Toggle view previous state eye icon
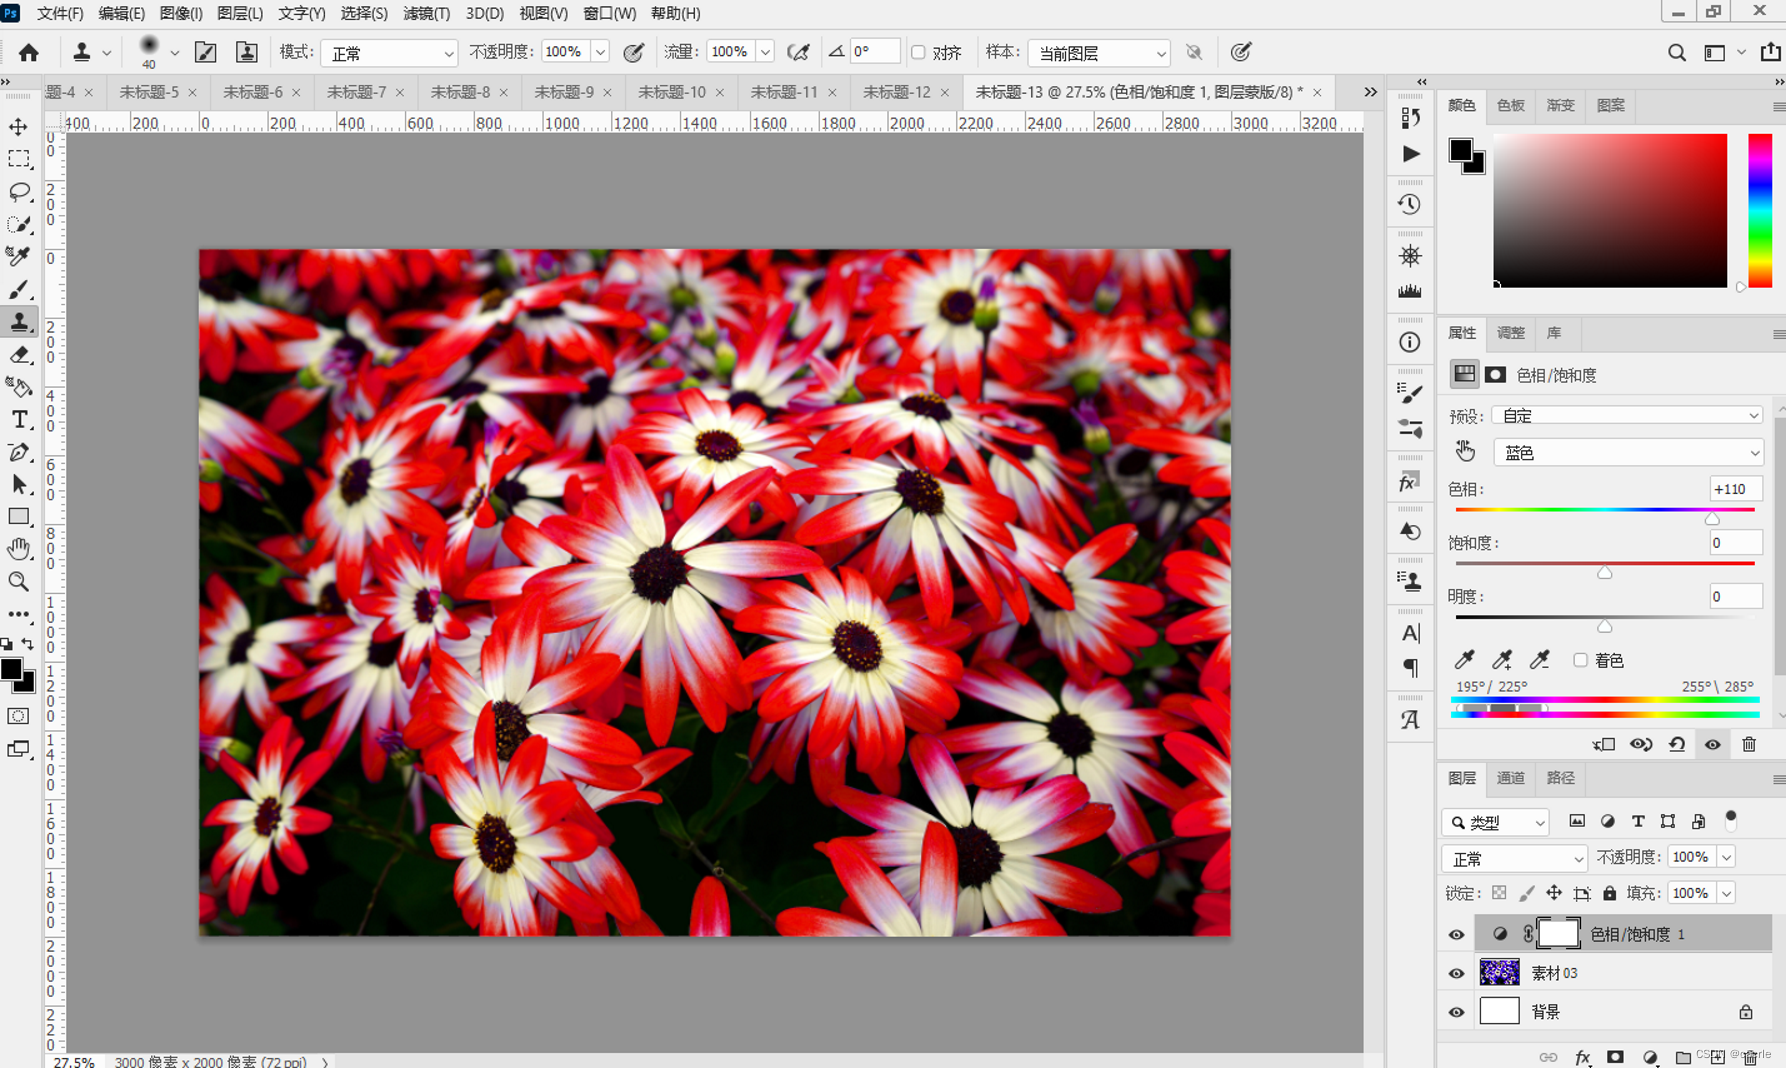Viewport: 1786px width, 1068px height. (x=1641, y=744)
